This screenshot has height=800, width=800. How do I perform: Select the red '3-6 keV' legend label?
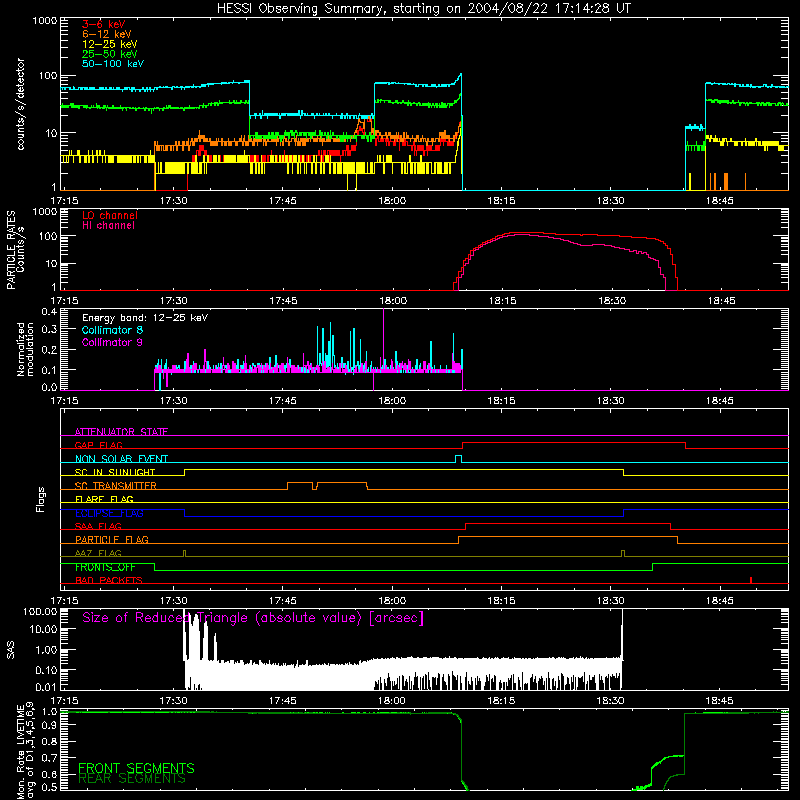(104, 24)
